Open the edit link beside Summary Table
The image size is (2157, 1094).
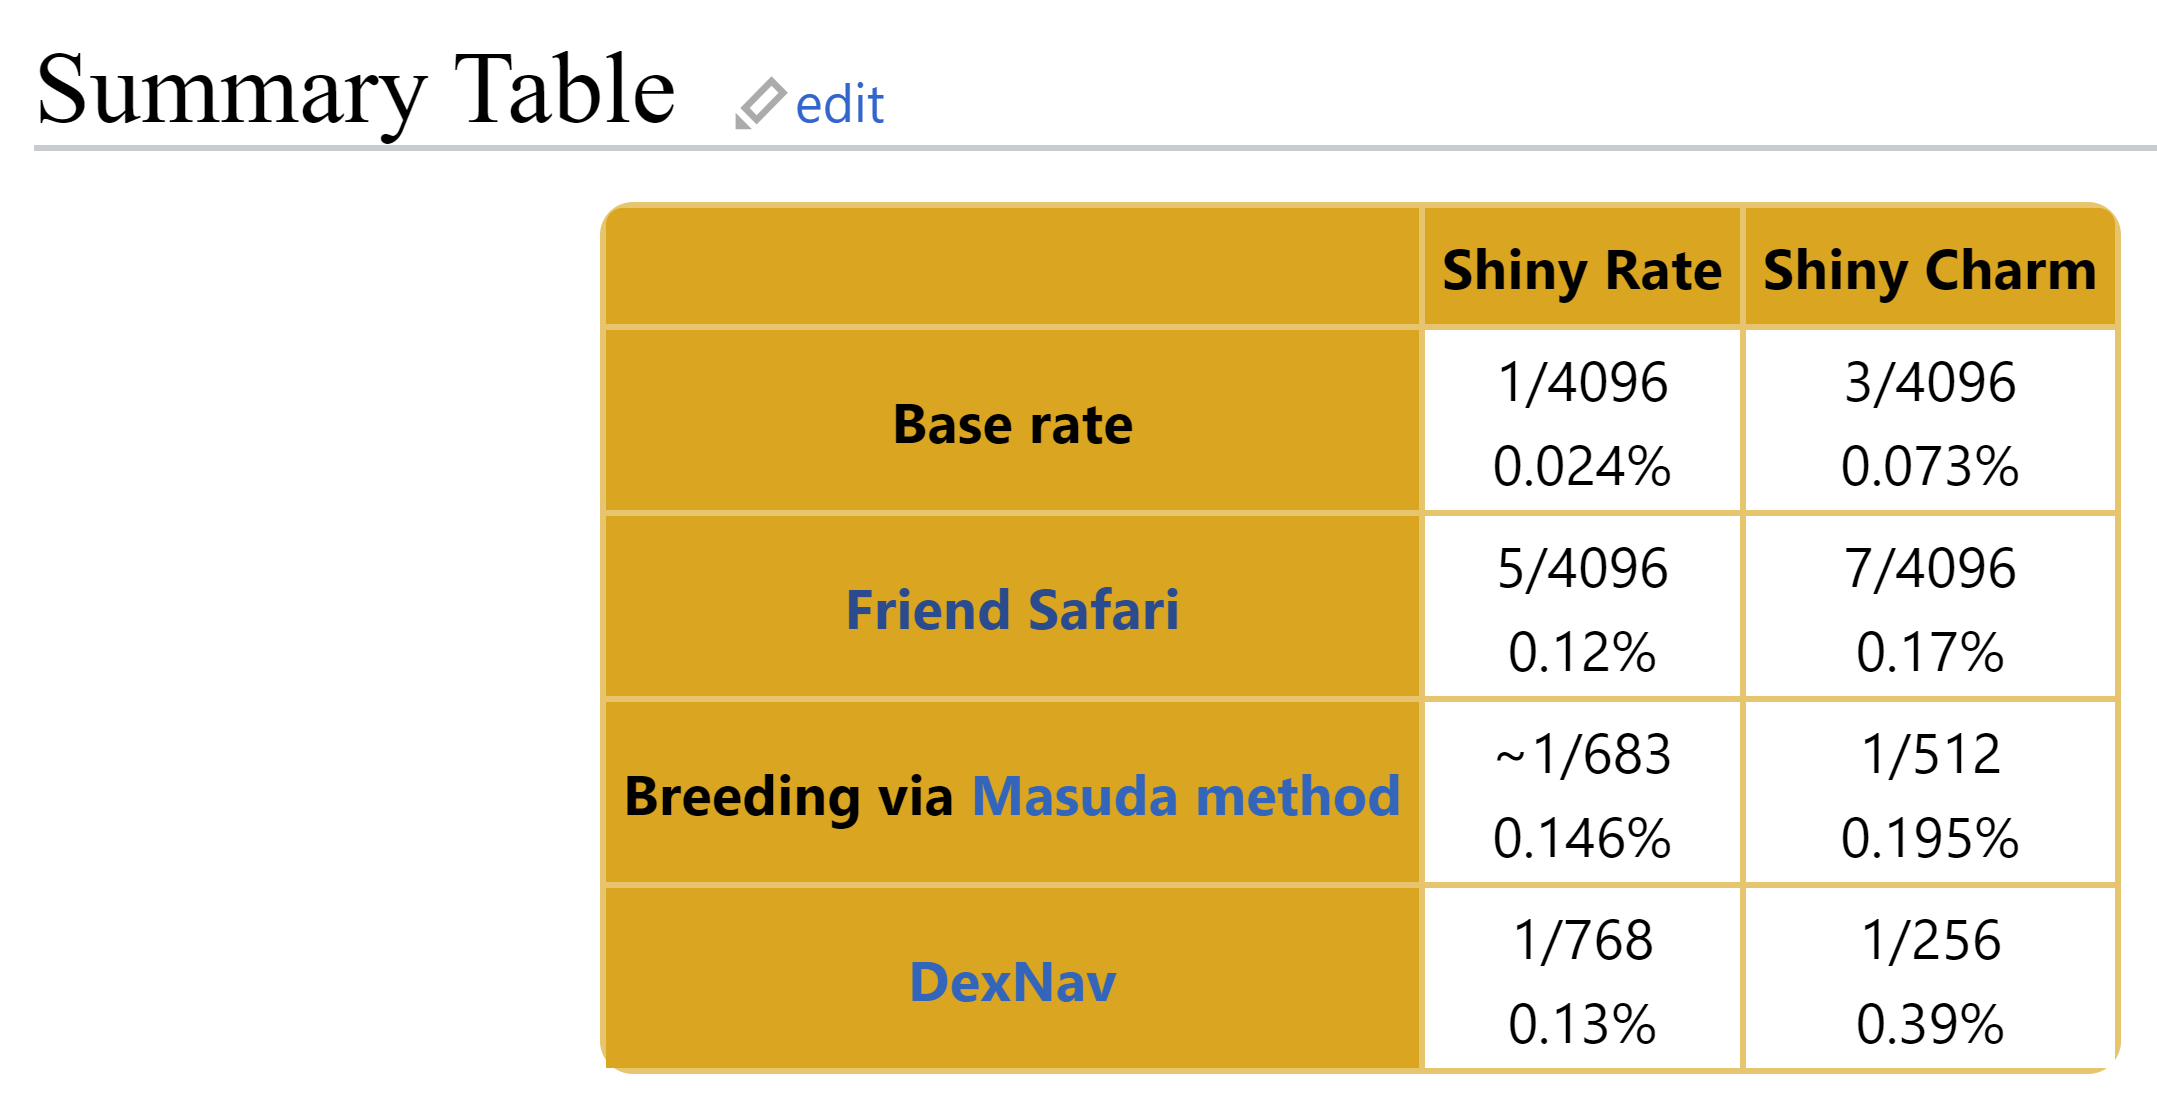[x=839, y=104]
